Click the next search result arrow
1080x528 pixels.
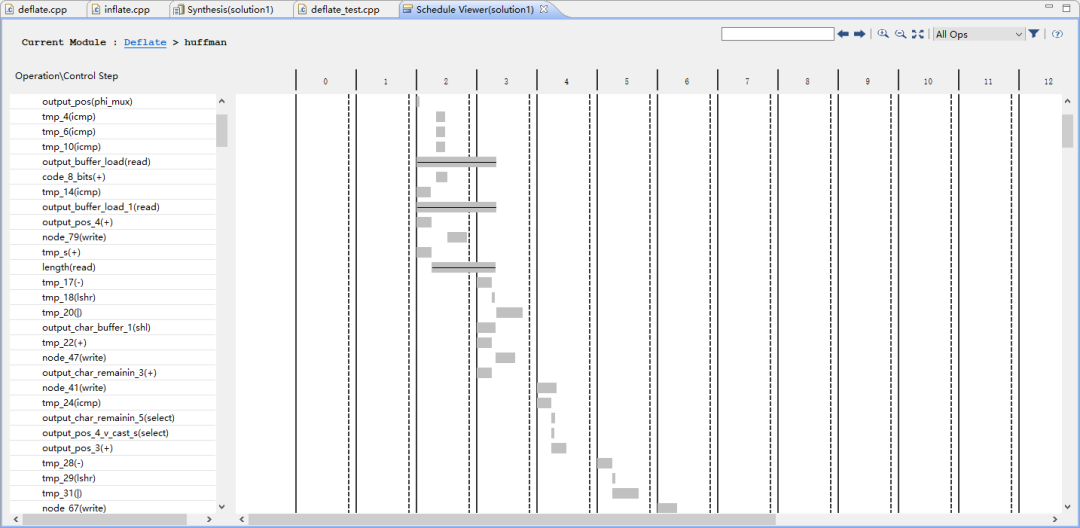click(x=858, y=34)
